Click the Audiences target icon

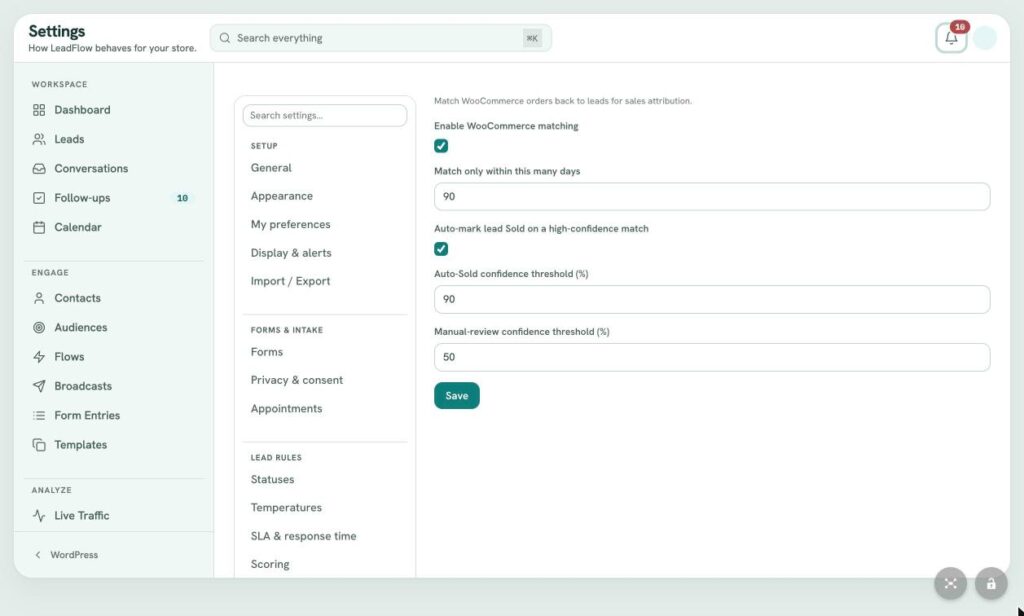pos(39,327)
